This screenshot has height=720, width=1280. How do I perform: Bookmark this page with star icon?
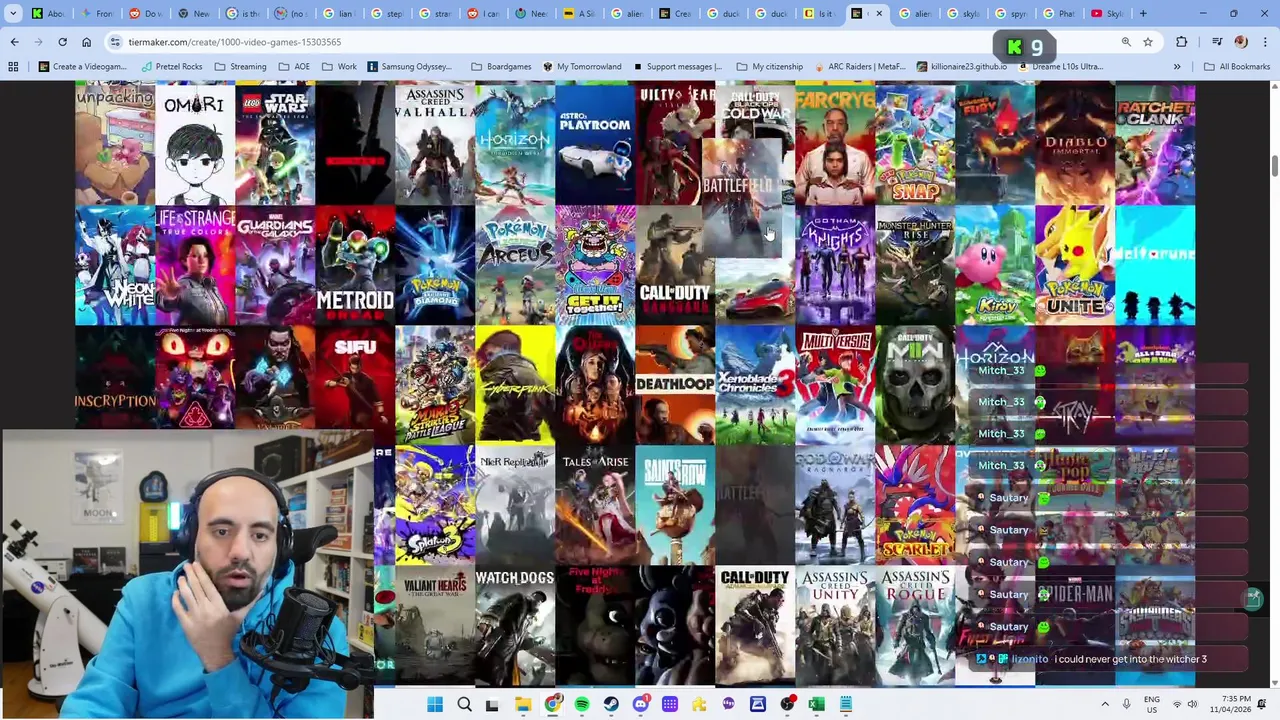pyautogui.click(x=1148, y=42)
